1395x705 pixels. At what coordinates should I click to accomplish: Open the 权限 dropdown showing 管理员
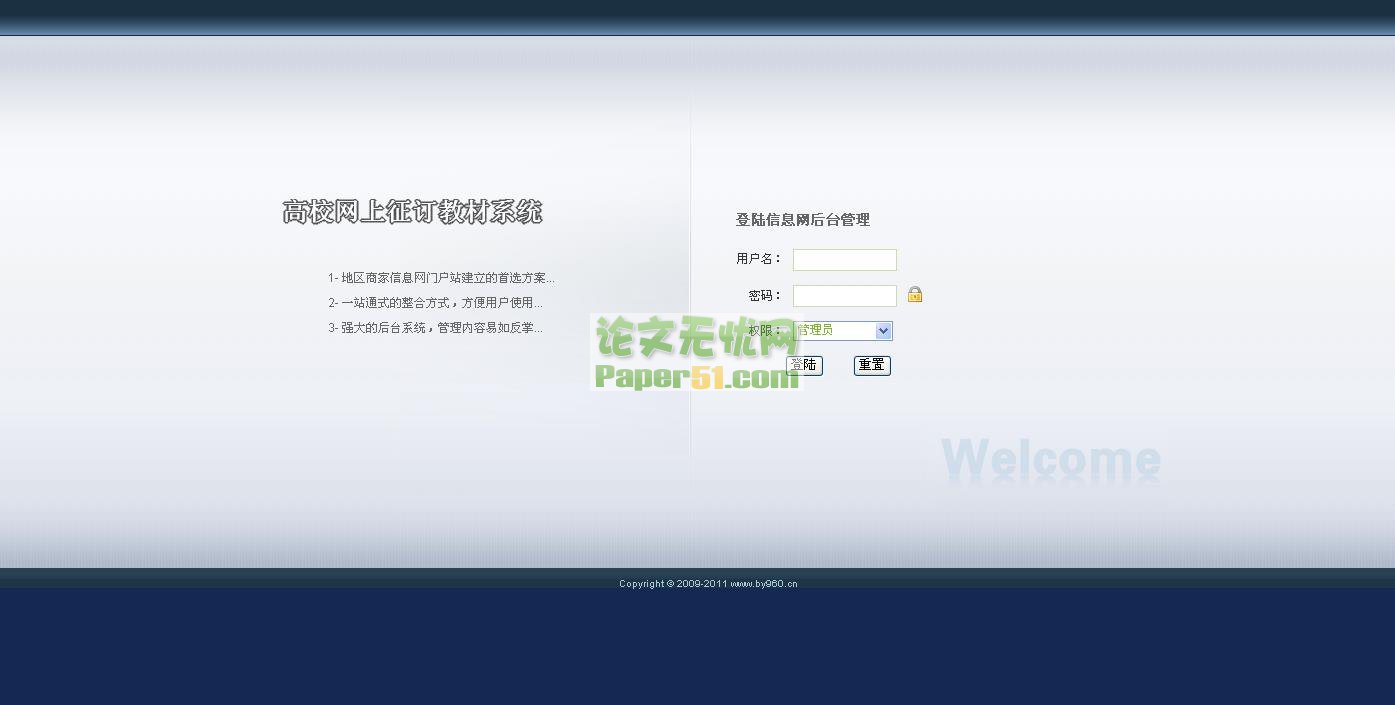coord(843,331)
